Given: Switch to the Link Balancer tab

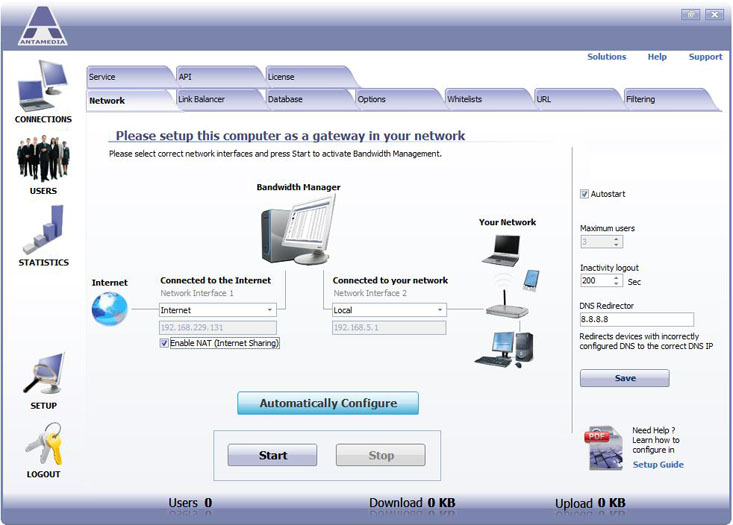Looking at the screenshot, I should tap(218, 99).
